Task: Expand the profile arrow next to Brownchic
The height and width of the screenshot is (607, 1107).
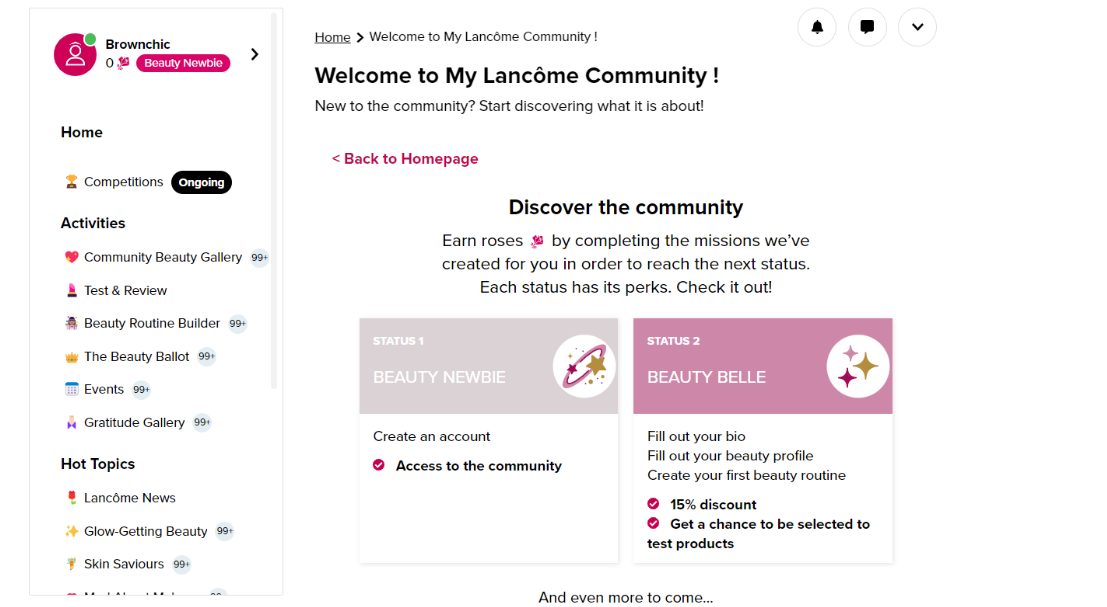Action: click(x=254, y=54)
